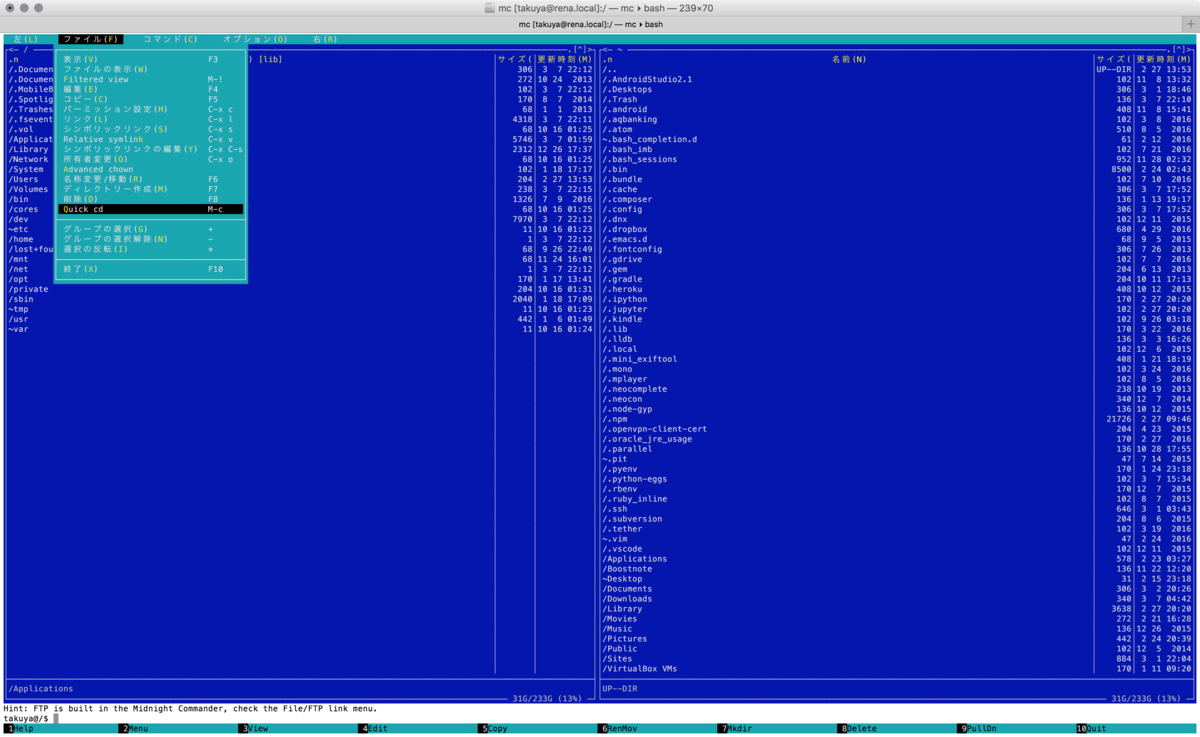Select the /.ssh directory row
This screenshot has width=1200, height=737.
(897, 509)
